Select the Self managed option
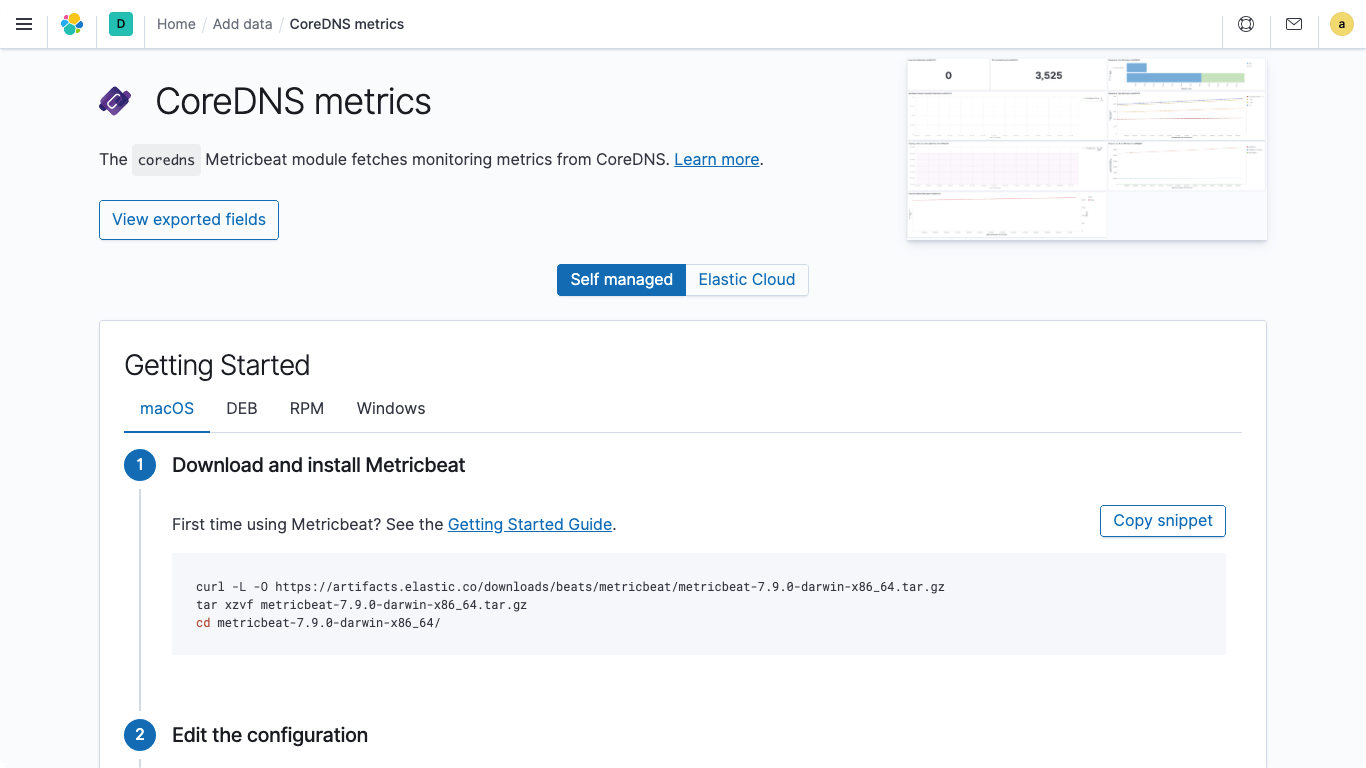The image size is (1366, 768). (x=622, y=280)
